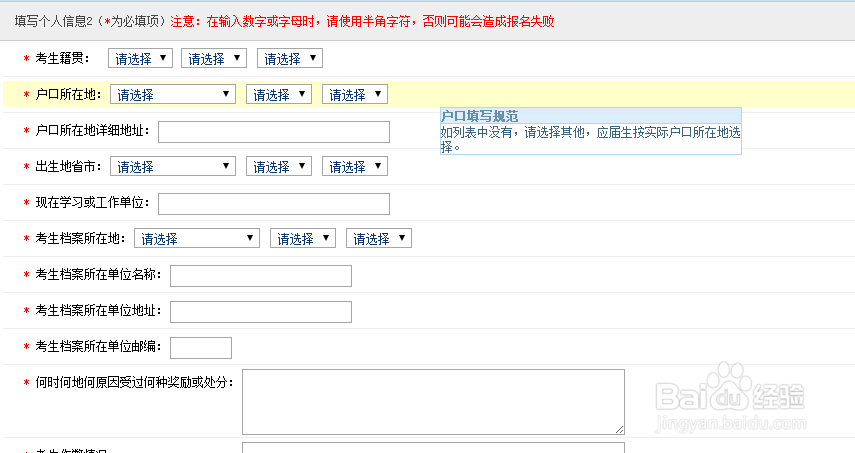Open the wide 户口所在地 province dropdown
This screenshot has width=855, height=453.
point(173,94)
